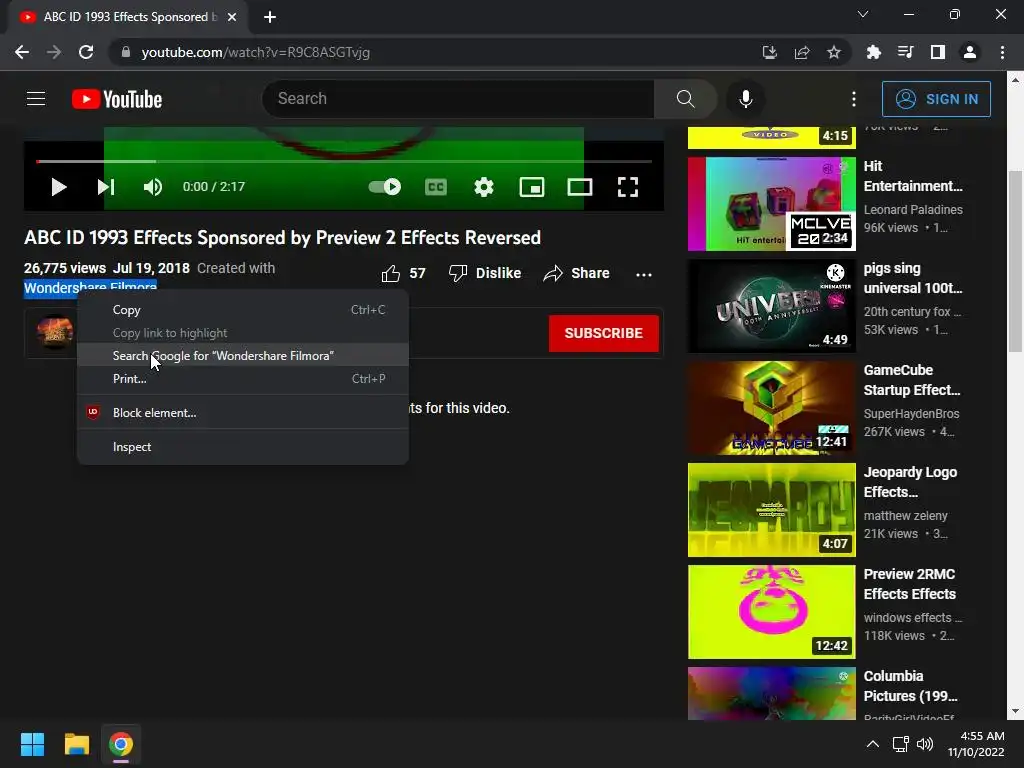
Task: Click the search magnifier button
Action: (685, 99)
